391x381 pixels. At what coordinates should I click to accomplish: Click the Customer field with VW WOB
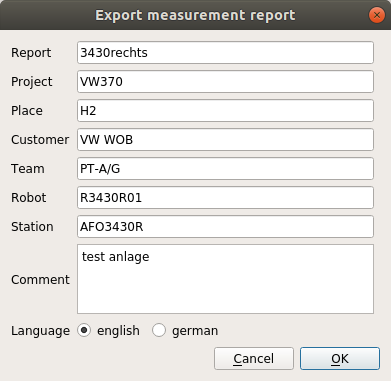pos(225,140)
